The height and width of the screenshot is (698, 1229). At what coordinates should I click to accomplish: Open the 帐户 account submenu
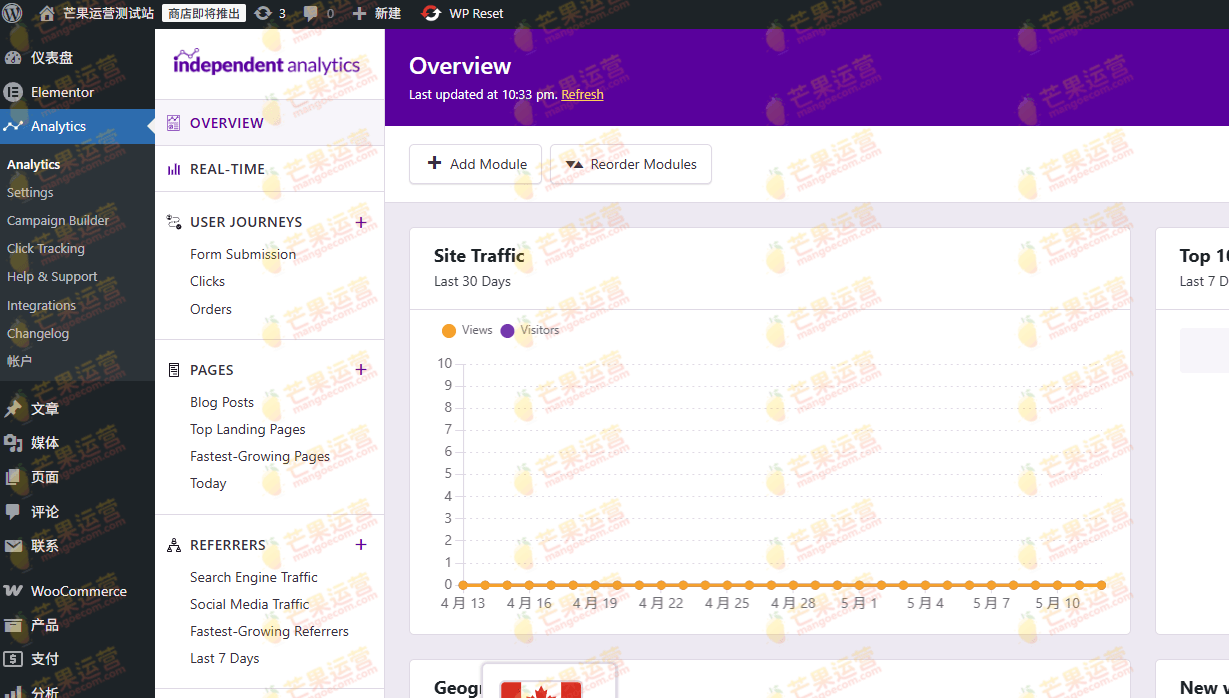[x=19, y=361]
